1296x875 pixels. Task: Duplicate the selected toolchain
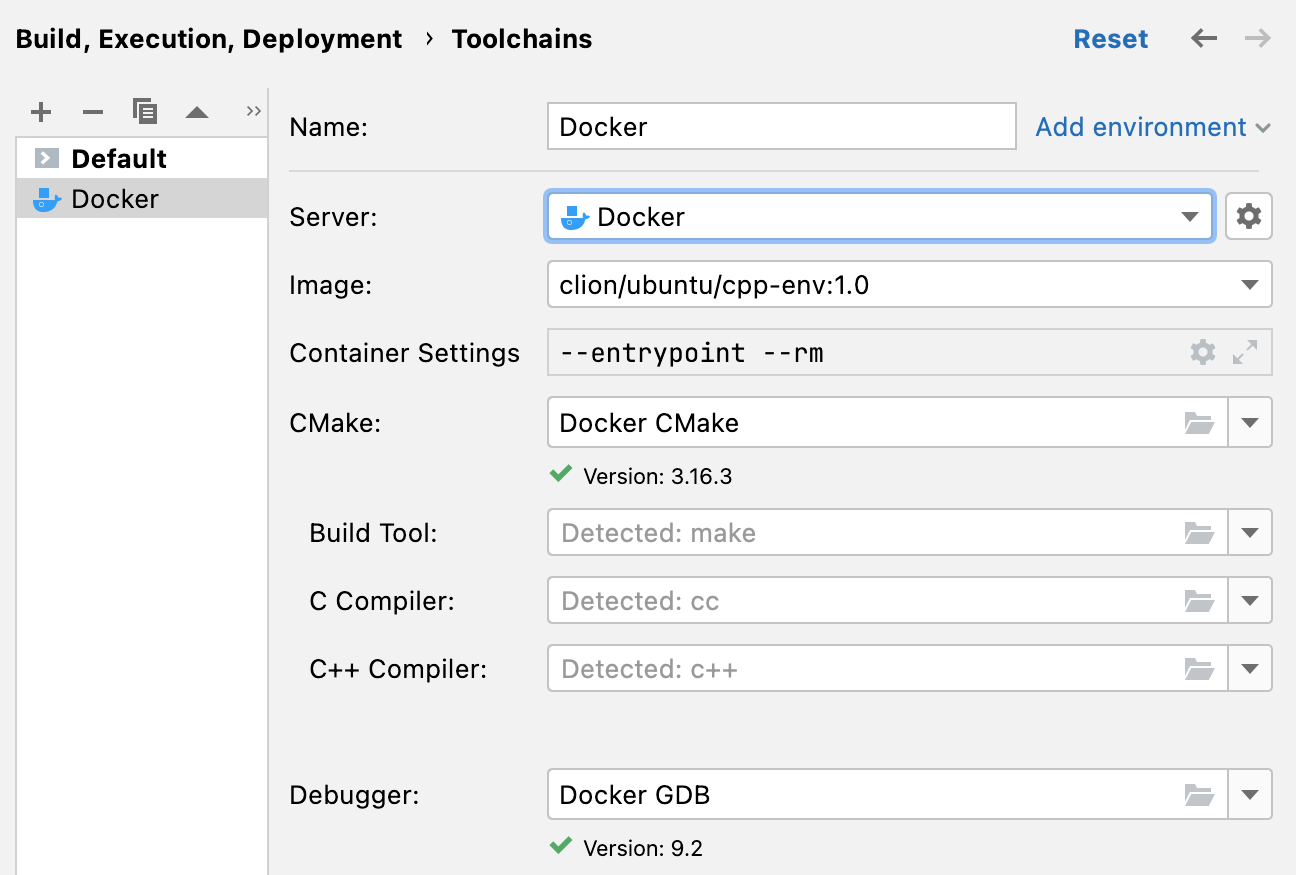coord(145,112)
